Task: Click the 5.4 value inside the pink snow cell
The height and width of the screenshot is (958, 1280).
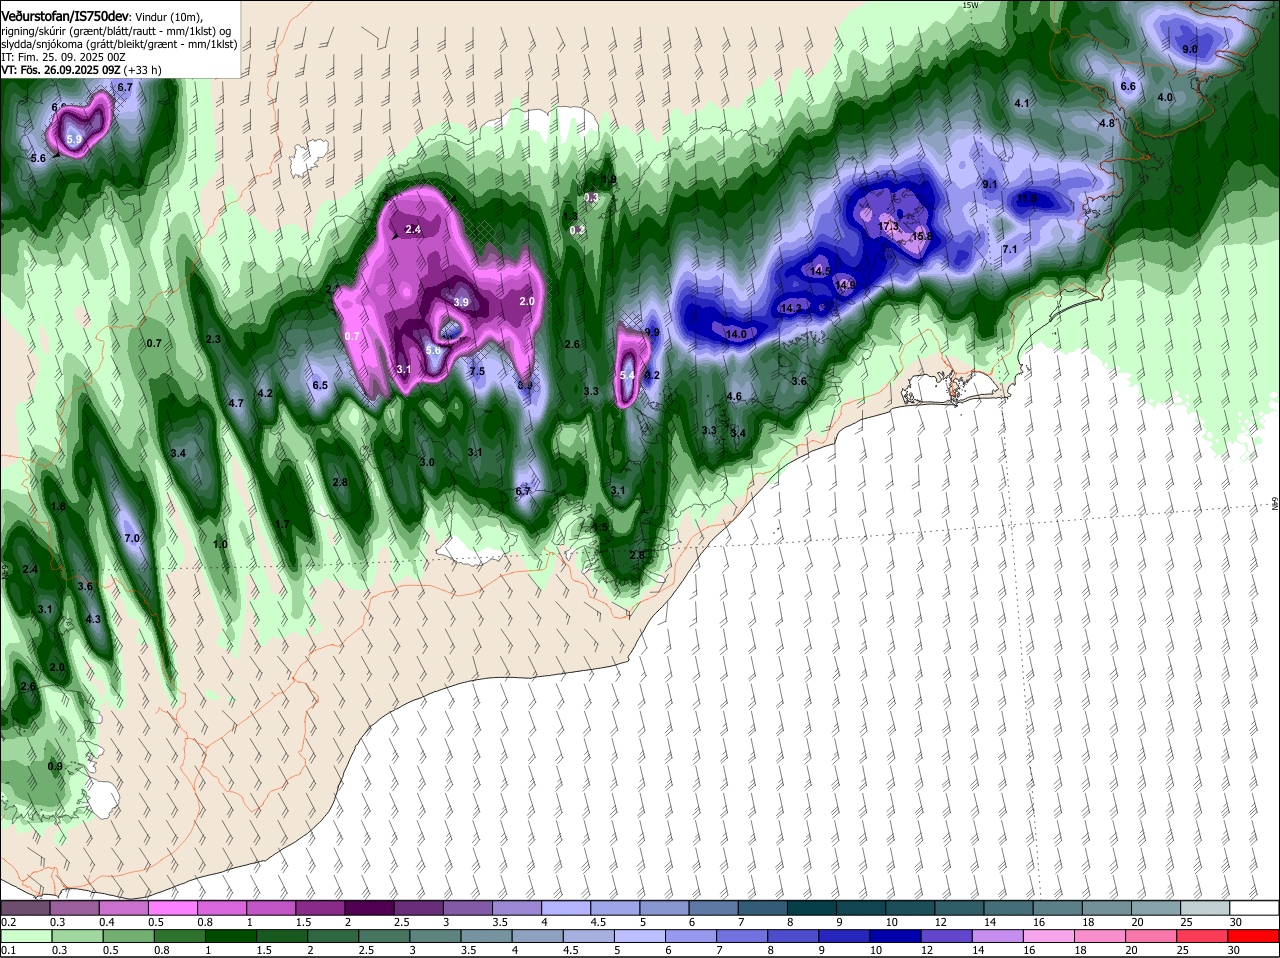Action: coord(627,375)
